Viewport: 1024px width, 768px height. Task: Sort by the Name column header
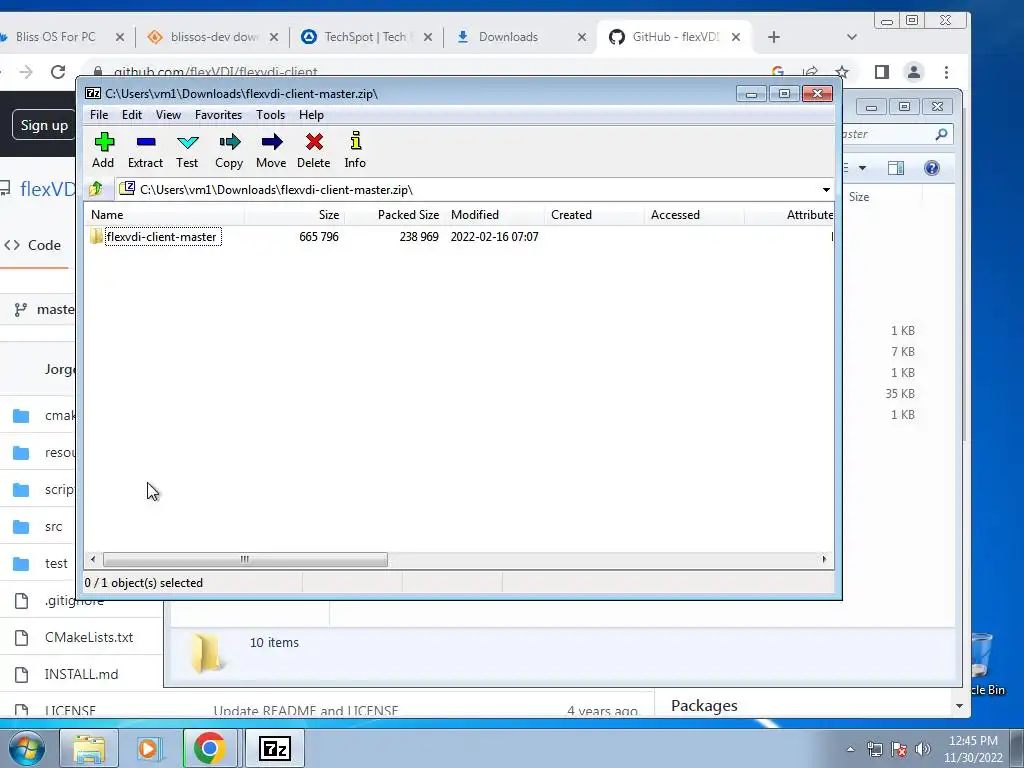pos(165,215)
